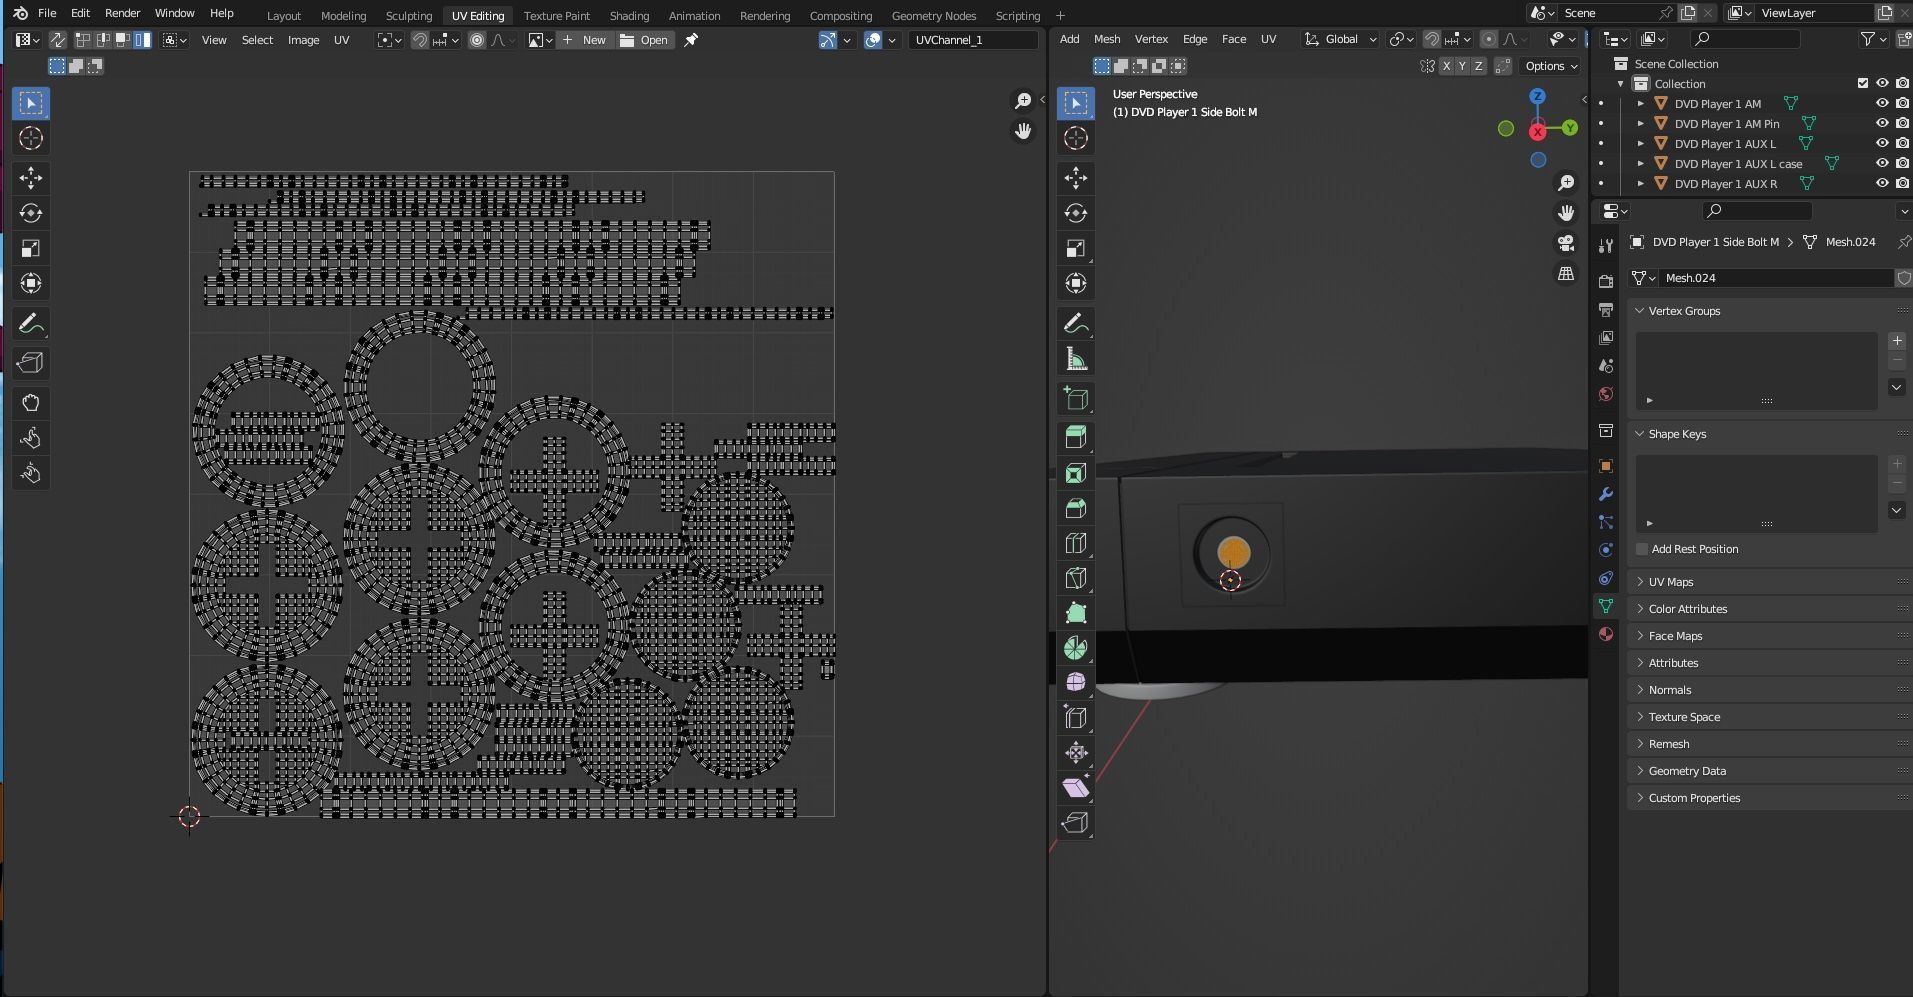Select the UV Pinch sculpt tool

[x=31, y=473]
